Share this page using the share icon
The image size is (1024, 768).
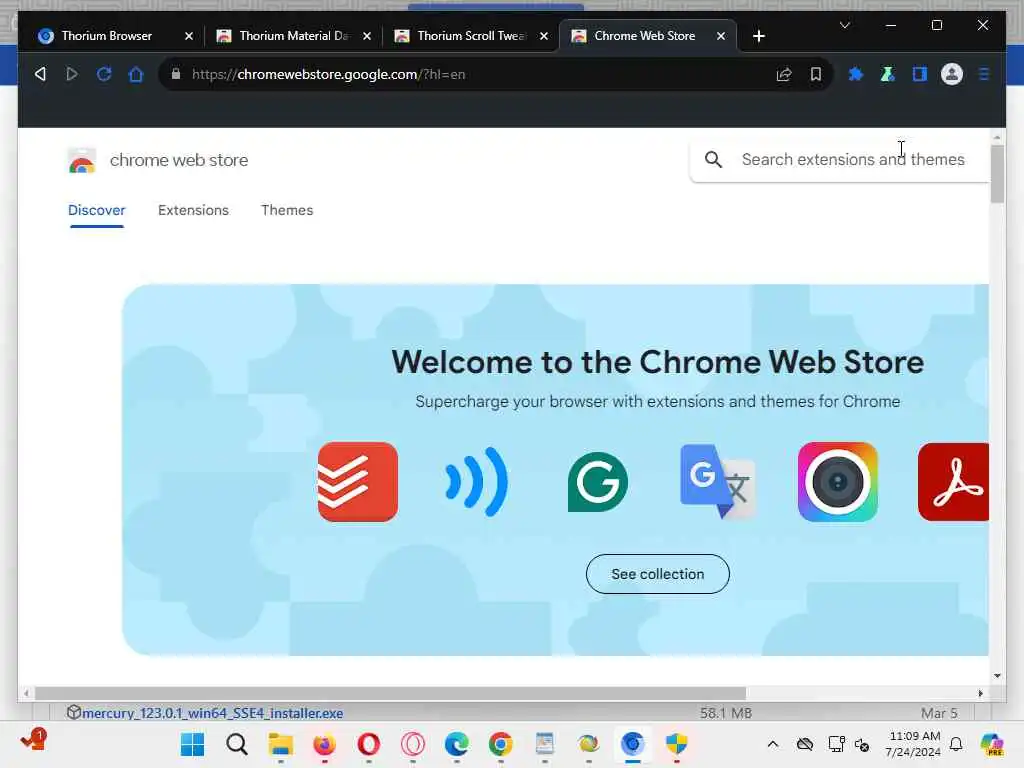(784, 74)
